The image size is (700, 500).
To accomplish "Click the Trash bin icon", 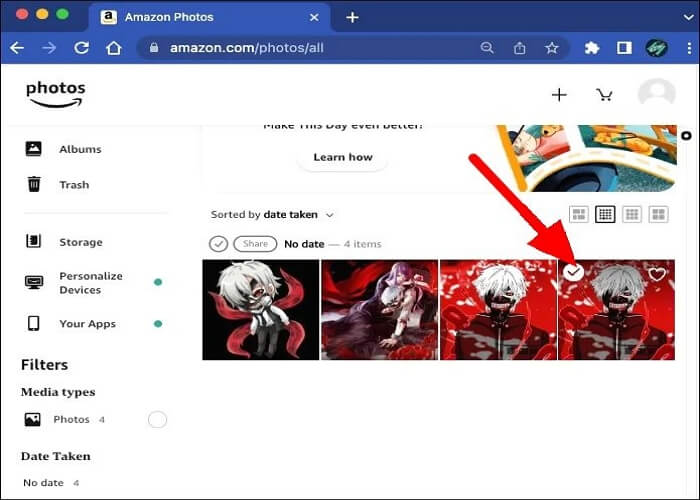I will 34,184.
